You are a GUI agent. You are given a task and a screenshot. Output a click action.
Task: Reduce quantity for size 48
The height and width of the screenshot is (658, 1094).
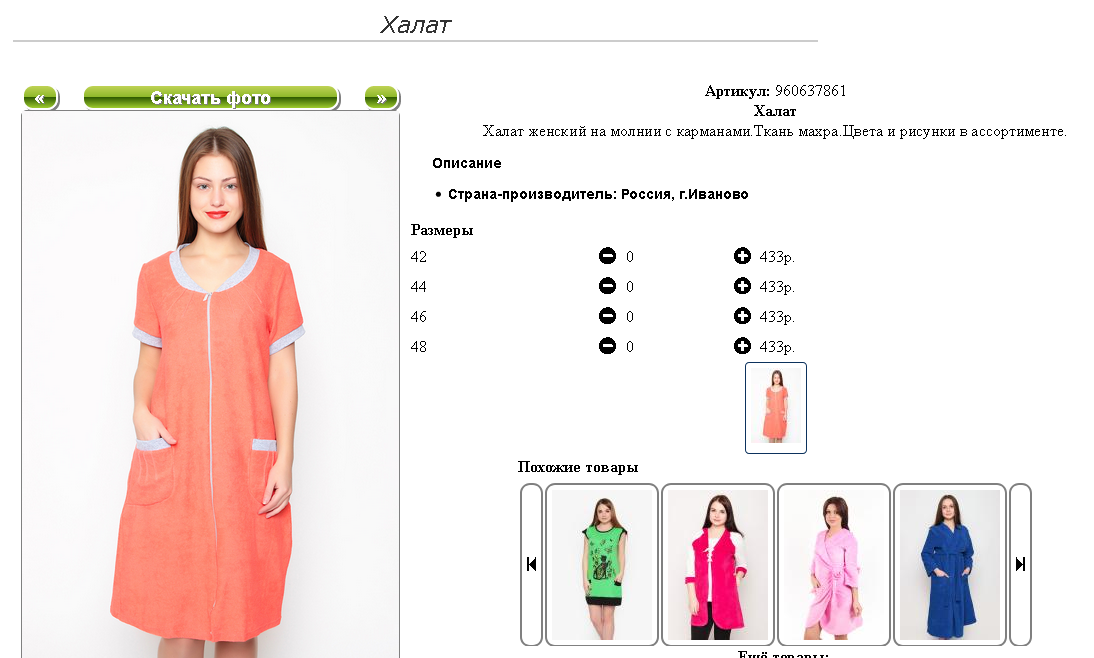click(x=607, y=346)
